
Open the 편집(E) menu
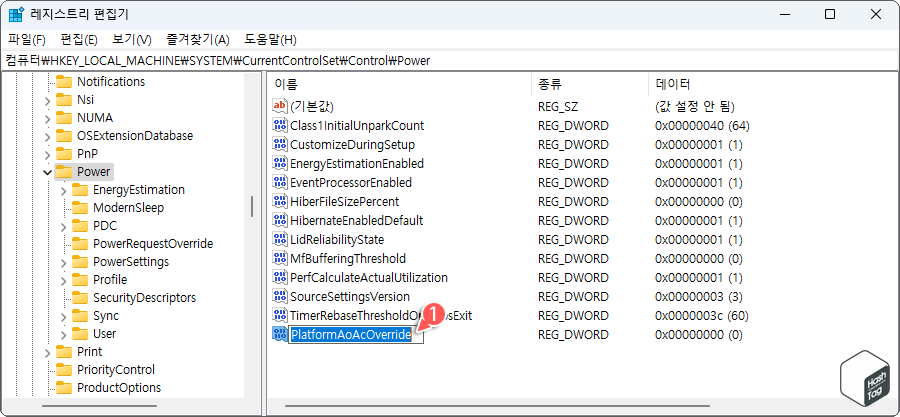coord(79,40)
